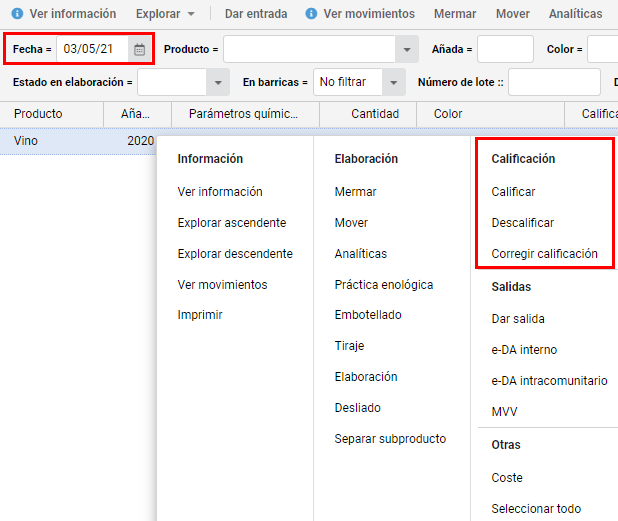This screenshot has height=521, width=618.
Task: Select Explorar descendente menu entry
Action: (x=235, y=254)
